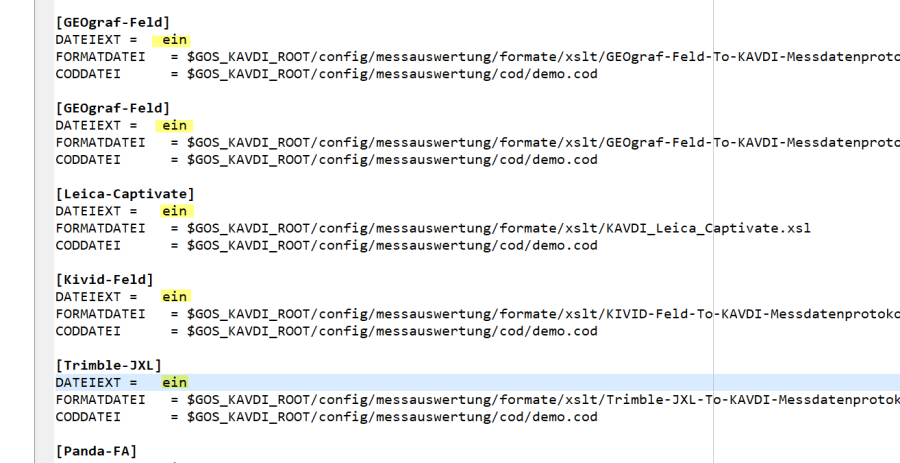This screenshot has height=463, width=900.
Task: Click "ein" under the second GEOgraf-Feld header
Action: click(x=174, y=125)
